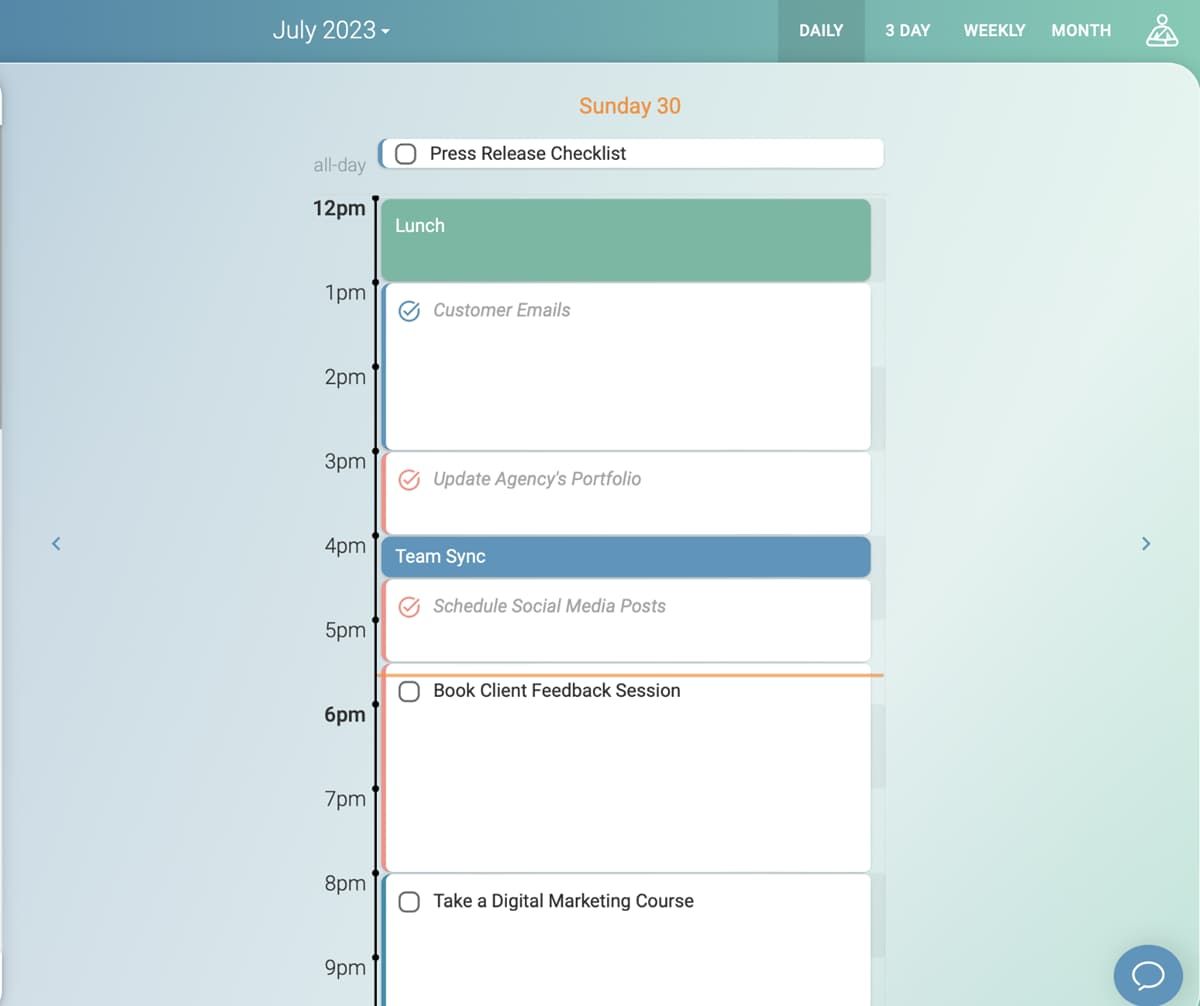Go to previous day arrow
The height and width of the screenshot is (1006, 1200).
point(57,544)
